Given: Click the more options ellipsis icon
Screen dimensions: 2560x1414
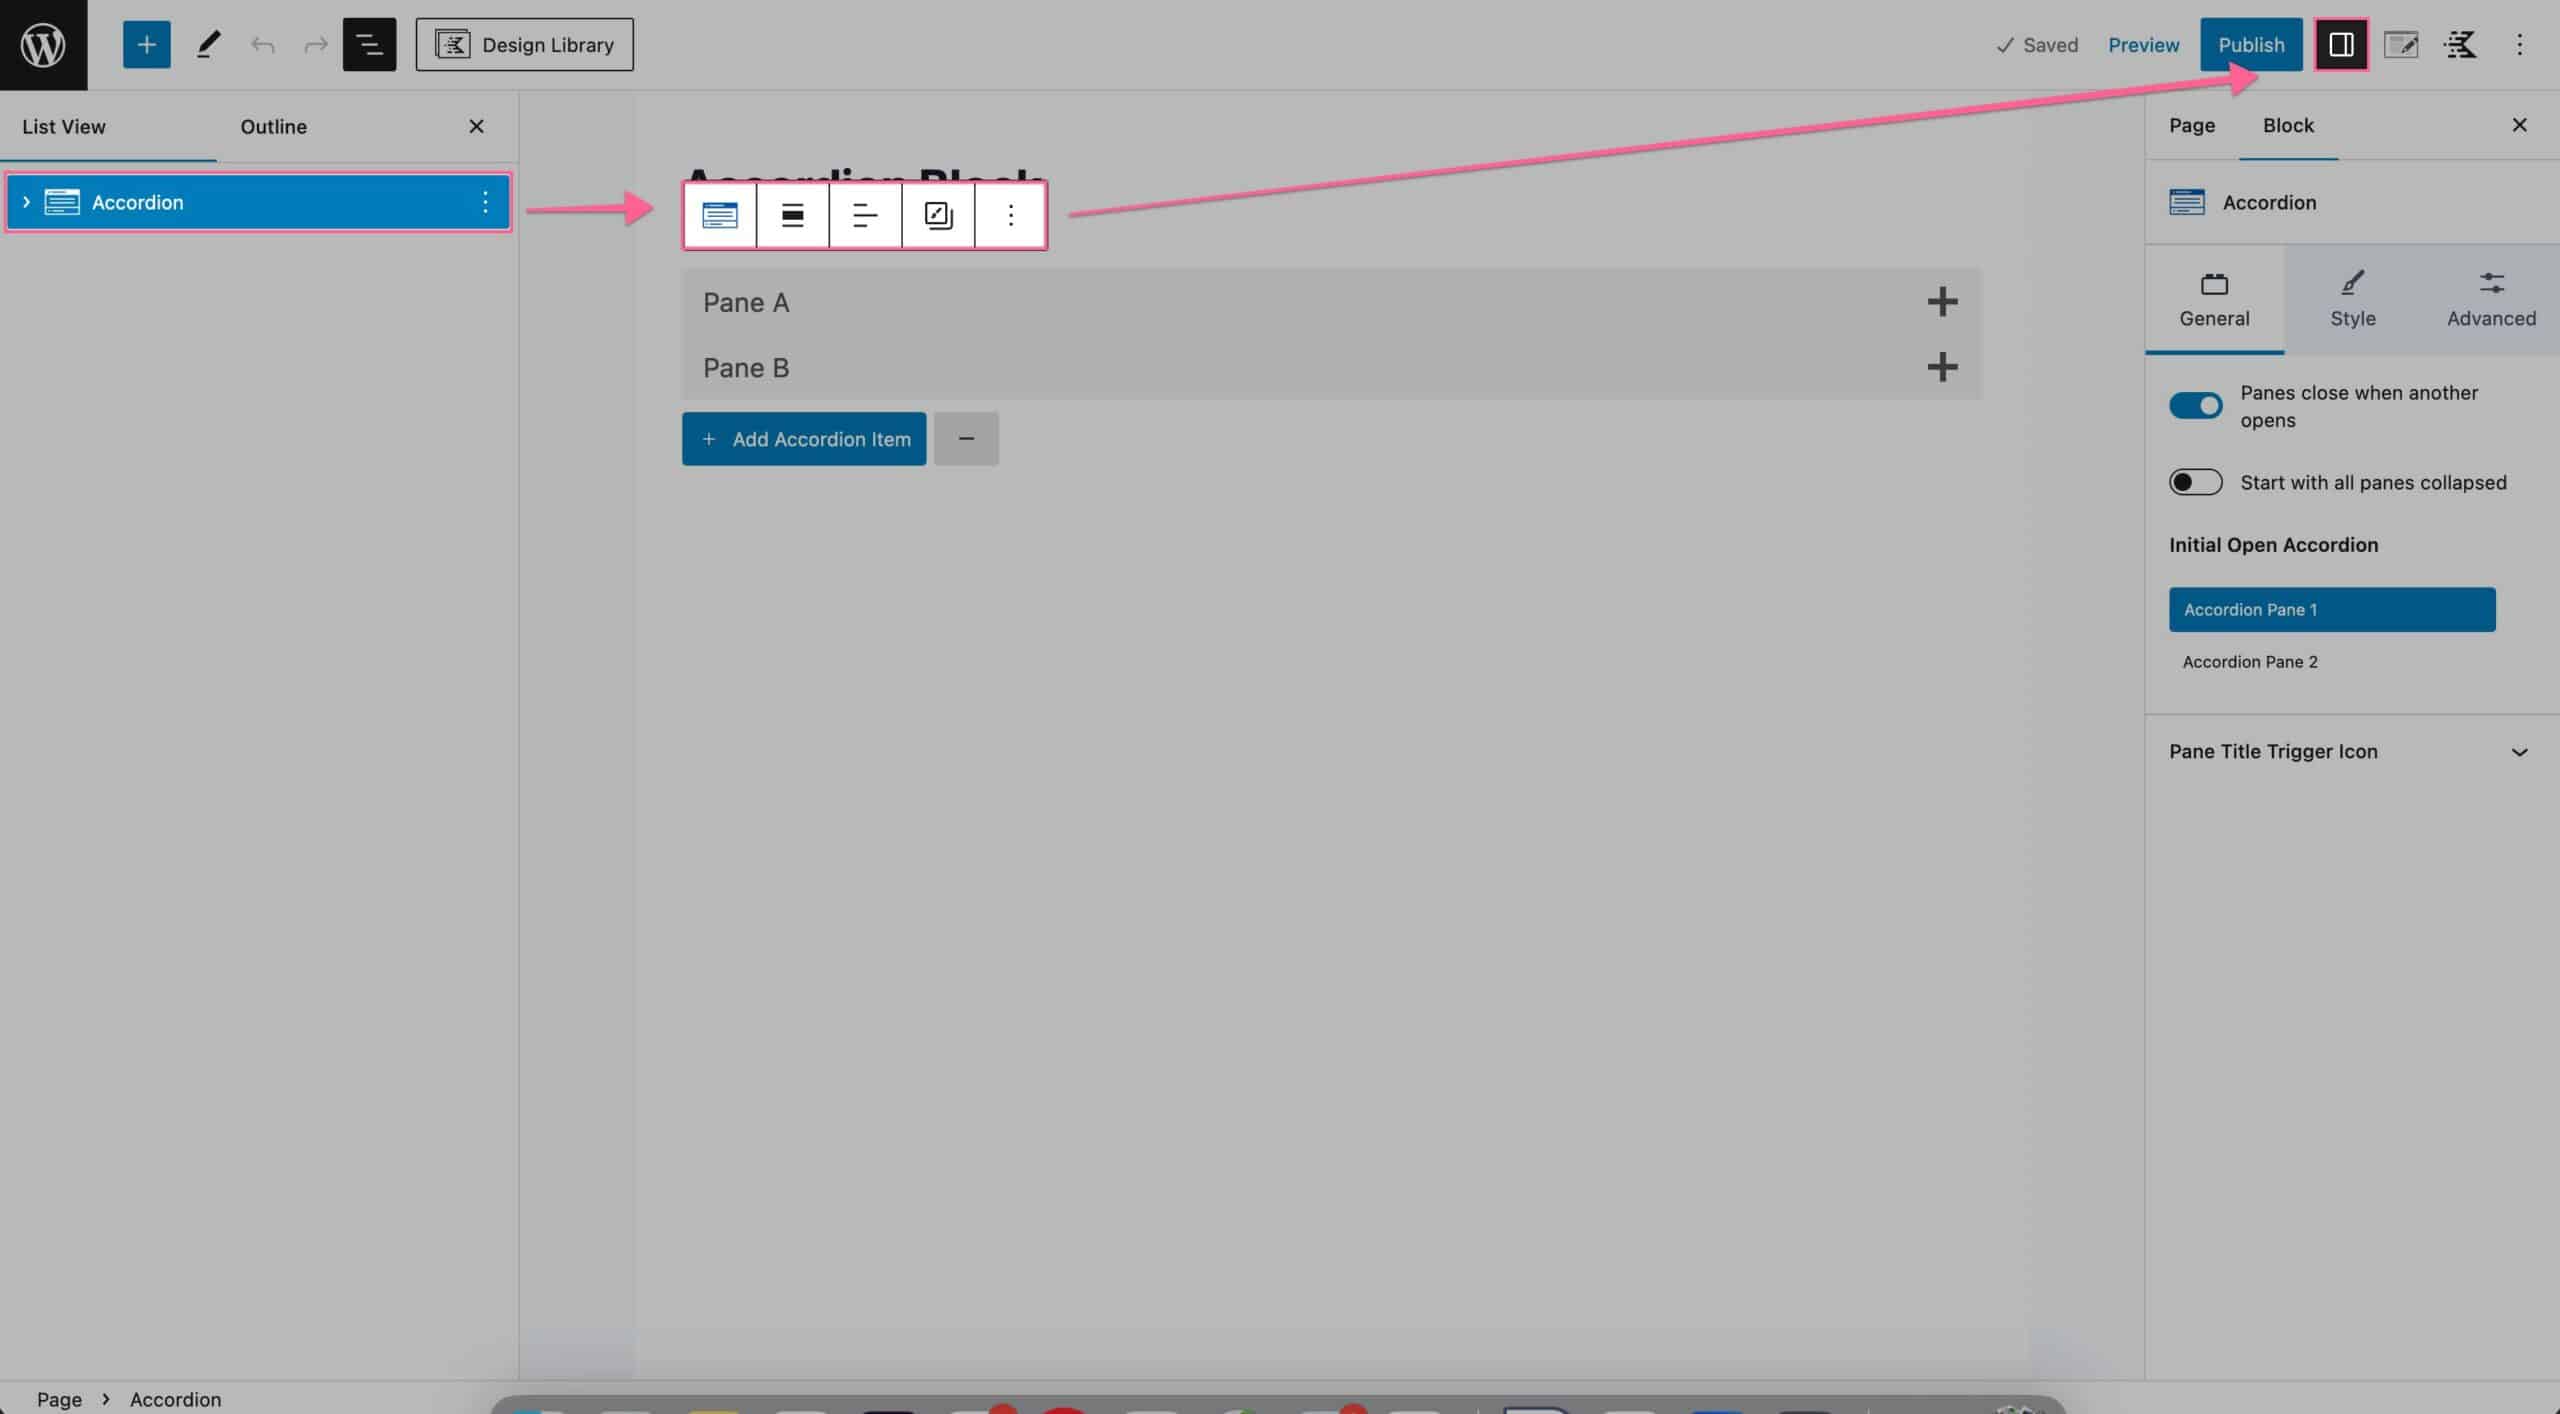Looking at the screenshot, I should click(1009, 214).
